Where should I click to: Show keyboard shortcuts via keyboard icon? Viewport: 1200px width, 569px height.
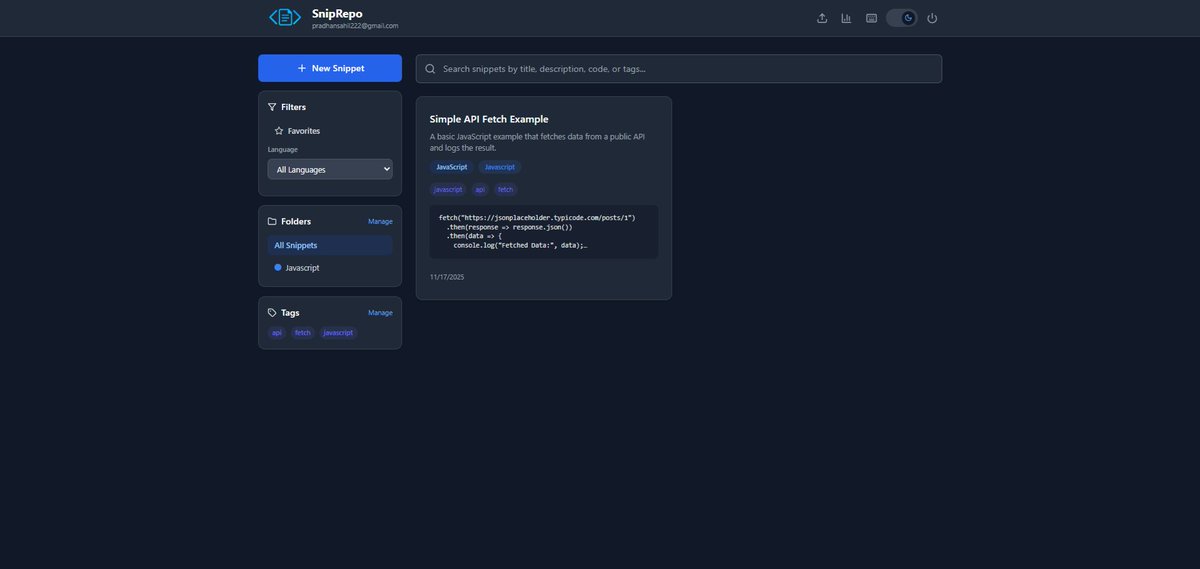point(871,18)
